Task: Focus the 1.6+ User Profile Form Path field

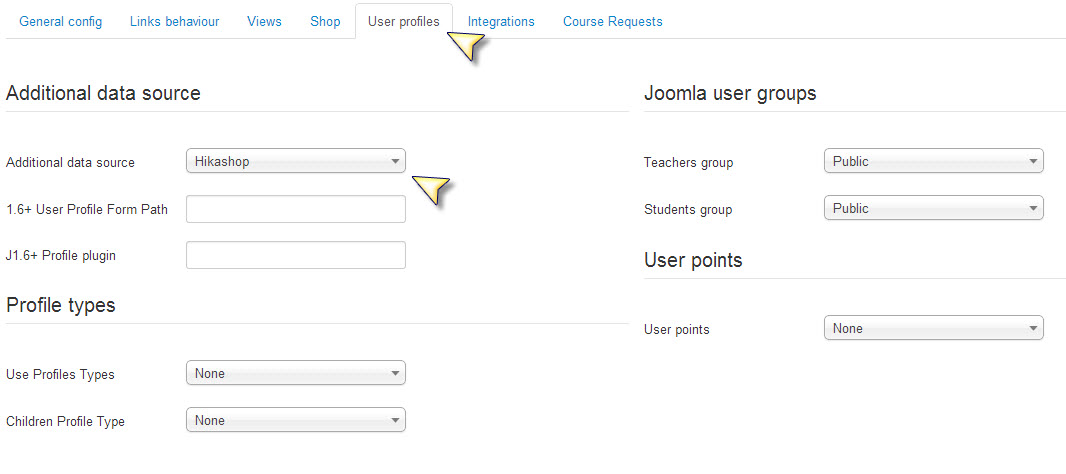Action: coord(296,209)
